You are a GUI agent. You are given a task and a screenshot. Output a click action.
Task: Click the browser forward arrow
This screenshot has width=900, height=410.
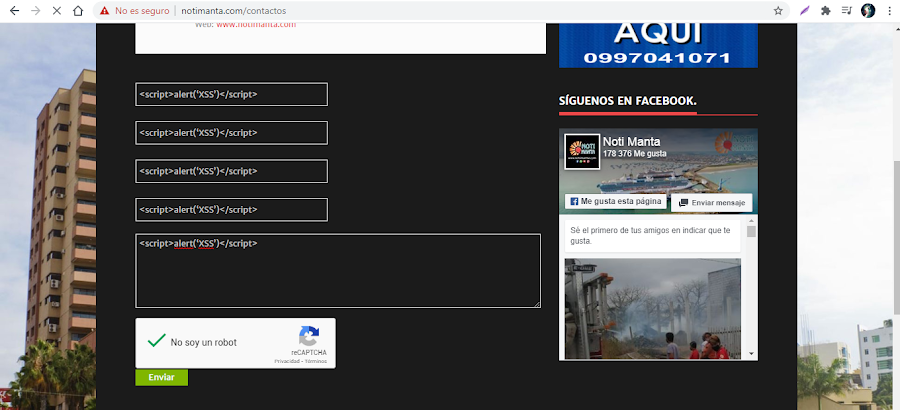(36, 11)
